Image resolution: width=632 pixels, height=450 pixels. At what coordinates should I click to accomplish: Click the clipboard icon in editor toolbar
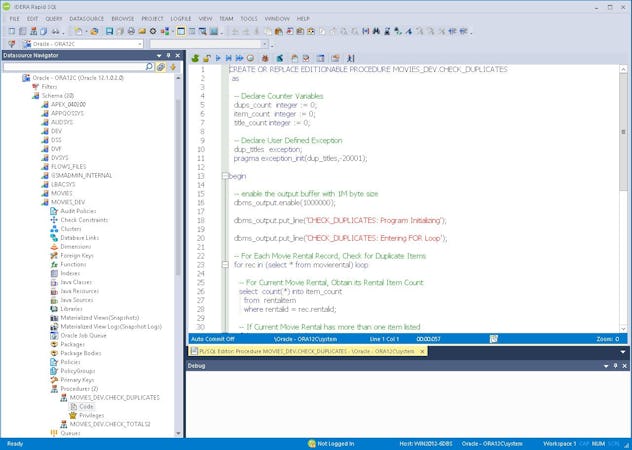295,58
